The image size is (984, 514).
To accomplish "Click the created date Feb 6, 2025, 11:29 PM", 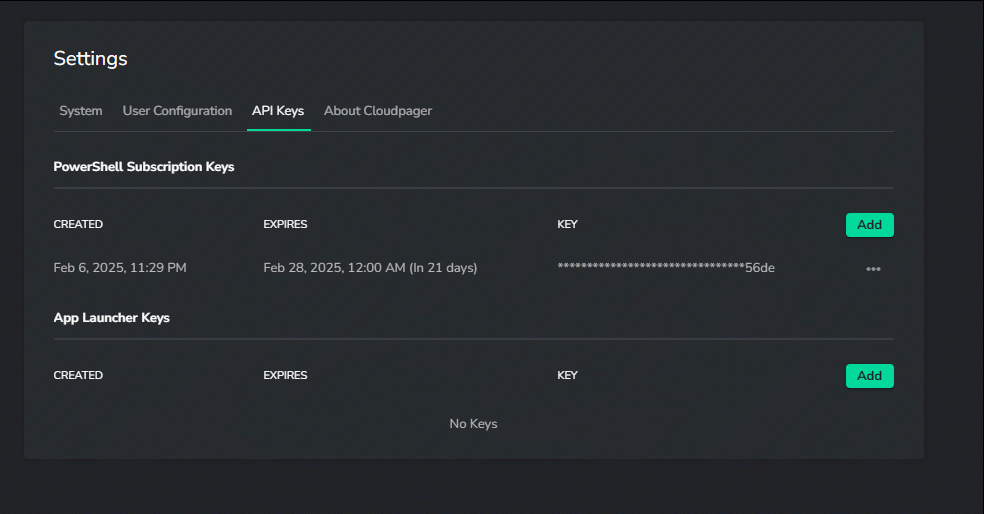I will [x=120, y=268].
